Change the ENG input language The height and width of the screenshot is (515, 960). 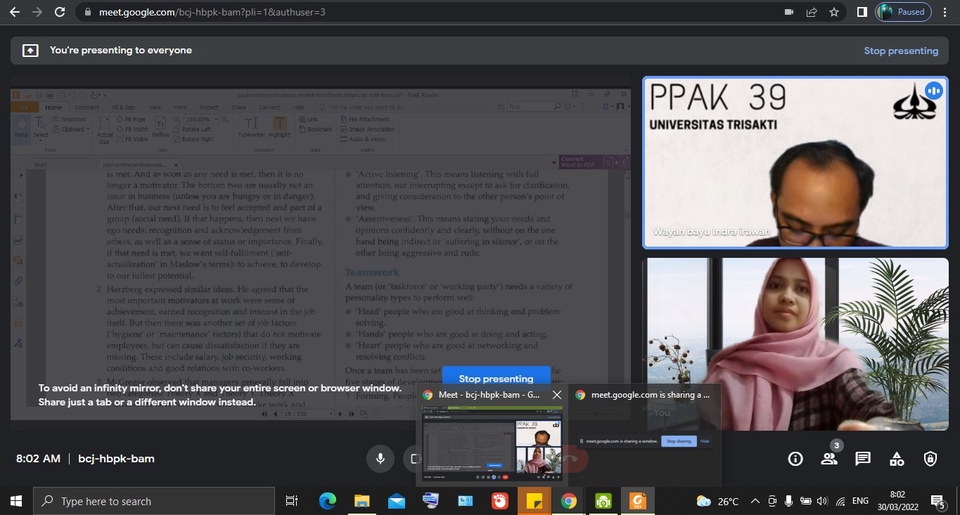(x=860, y=501)
